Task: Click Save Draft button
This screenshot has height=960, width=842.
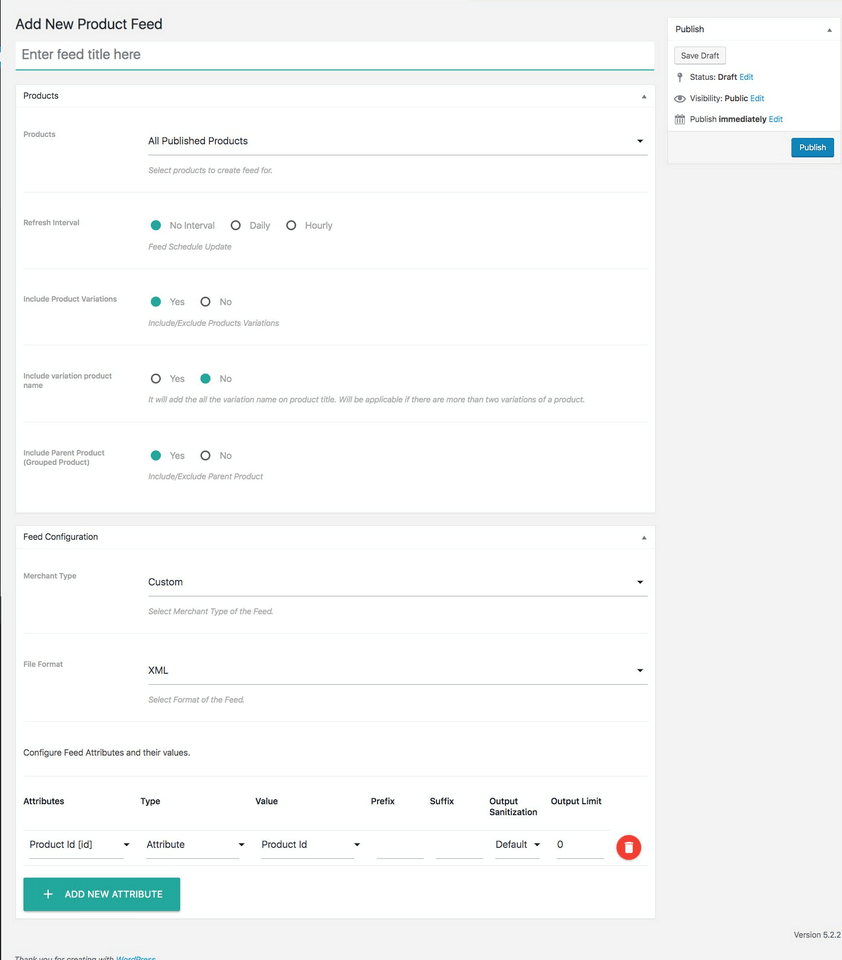Action: [700, 56]
